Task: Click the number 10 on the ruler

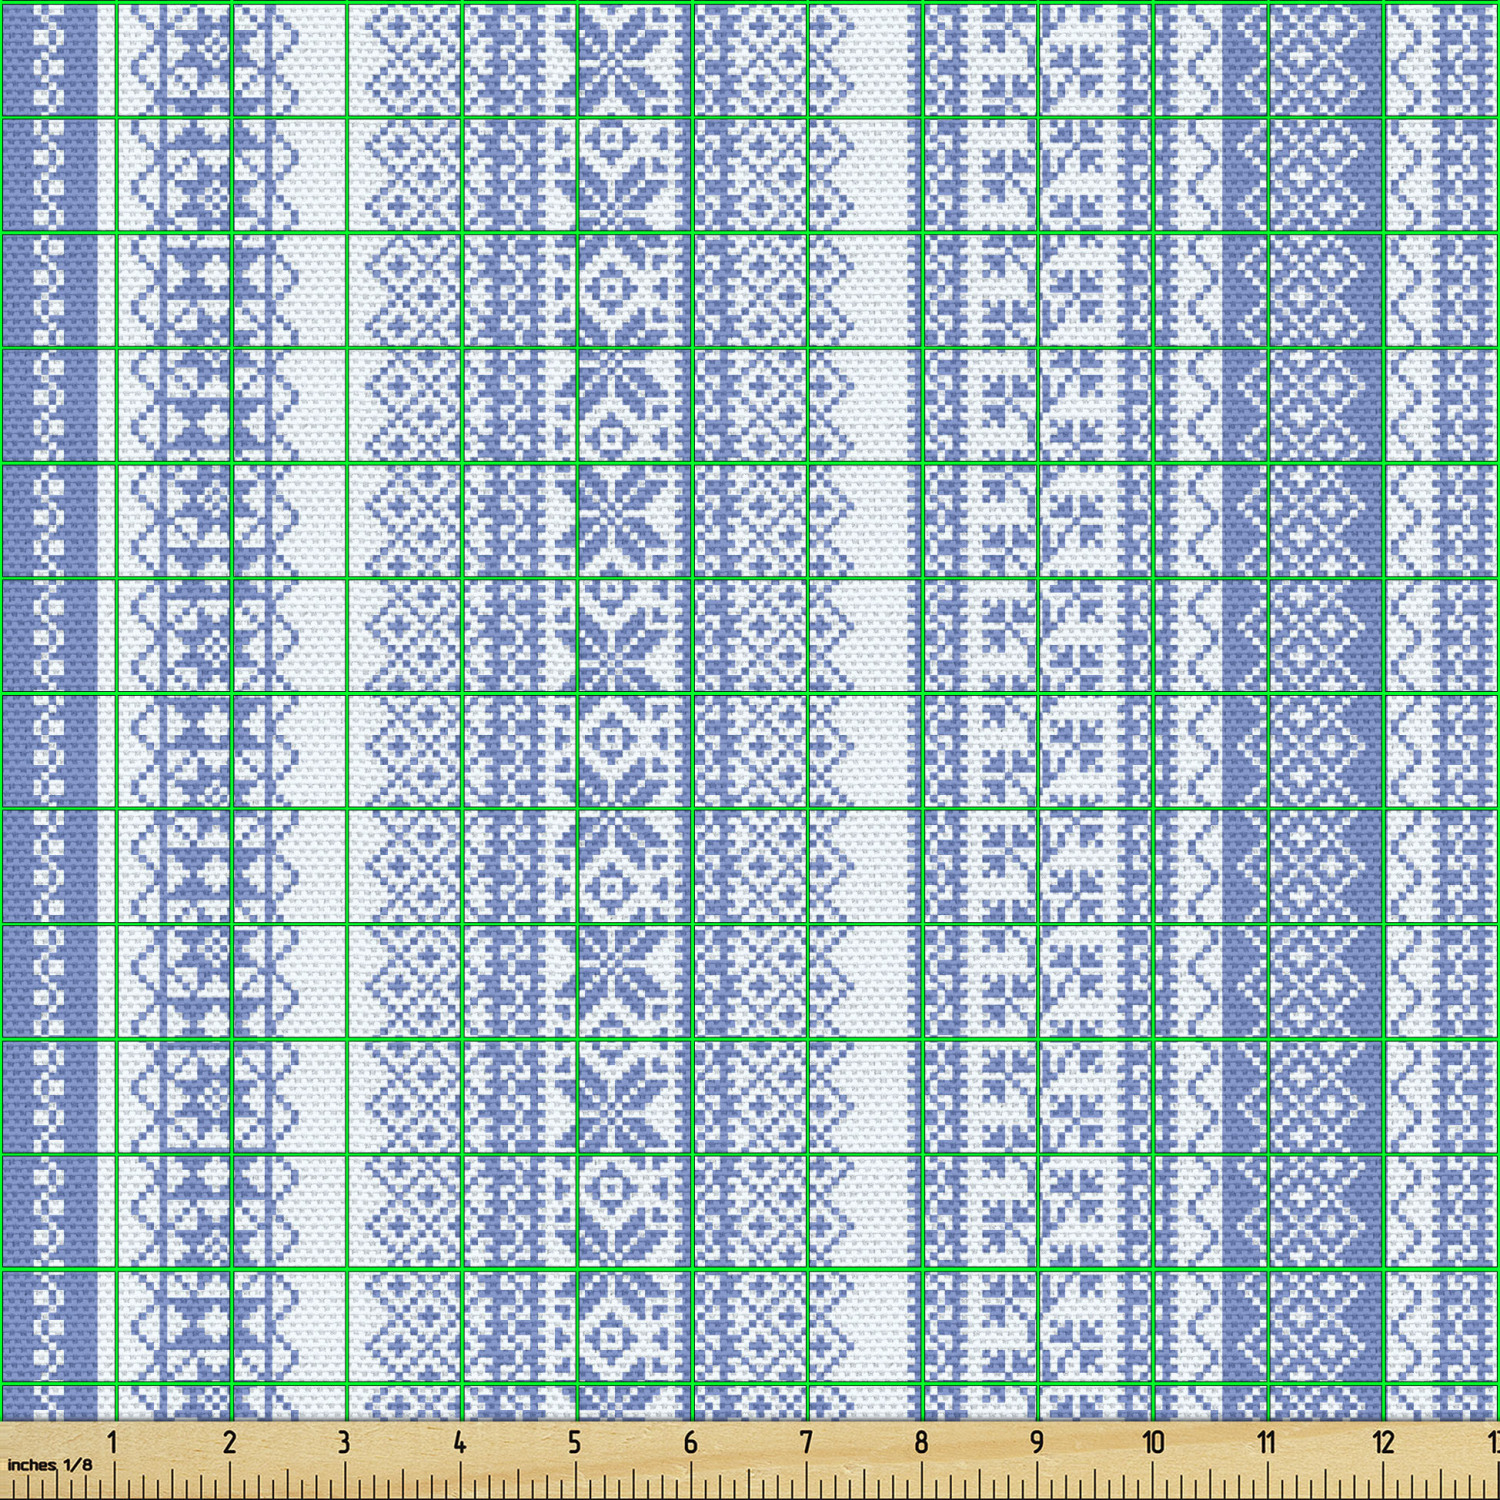Action: click(1153, 1442)
